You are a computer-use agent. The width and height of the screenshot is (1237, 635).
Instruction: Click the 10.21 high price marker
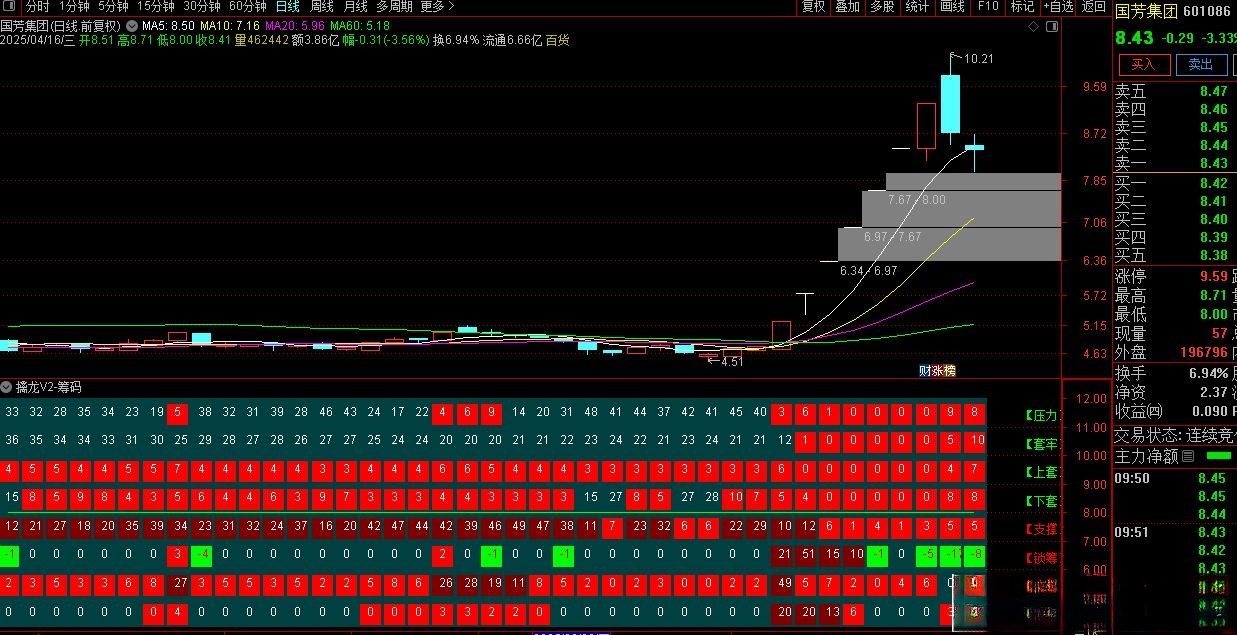pos(978,59)
